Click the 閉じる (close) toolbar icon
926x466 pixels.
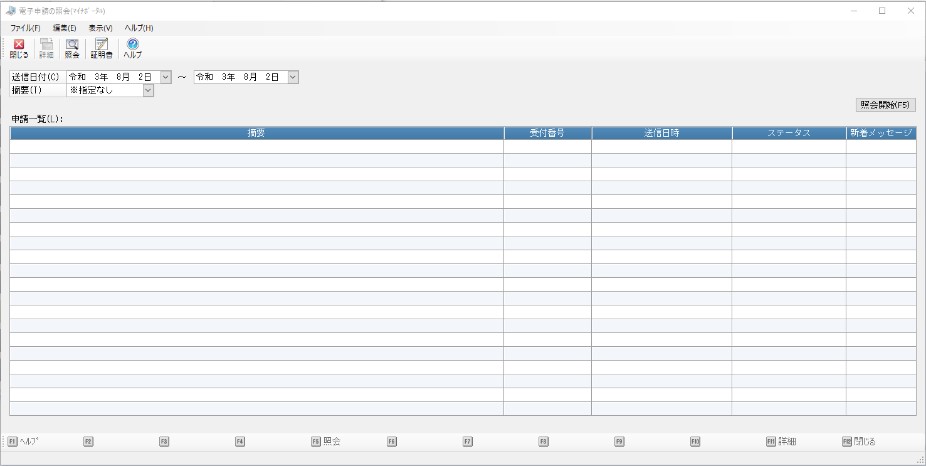tap(19, 48)
